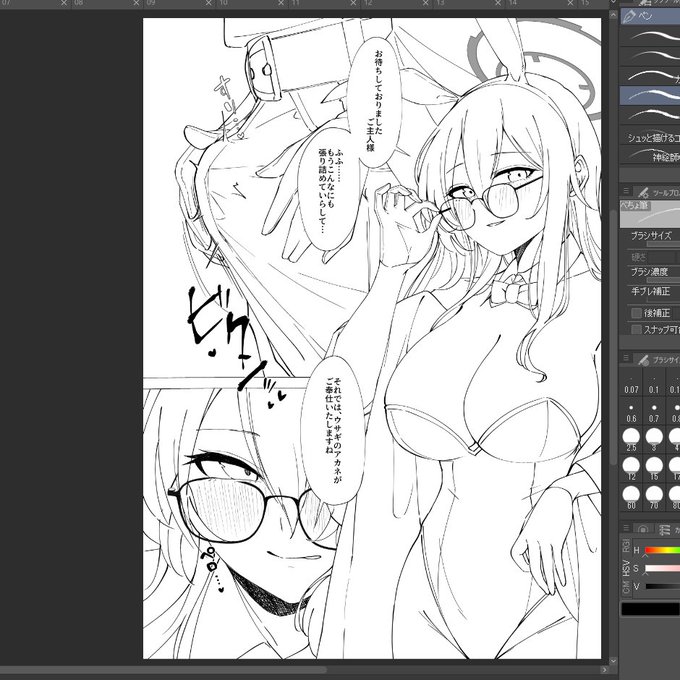Switch to the color wheel tab icon
Image resolution: width=680 pixels, height=680 pixels.
643,529
